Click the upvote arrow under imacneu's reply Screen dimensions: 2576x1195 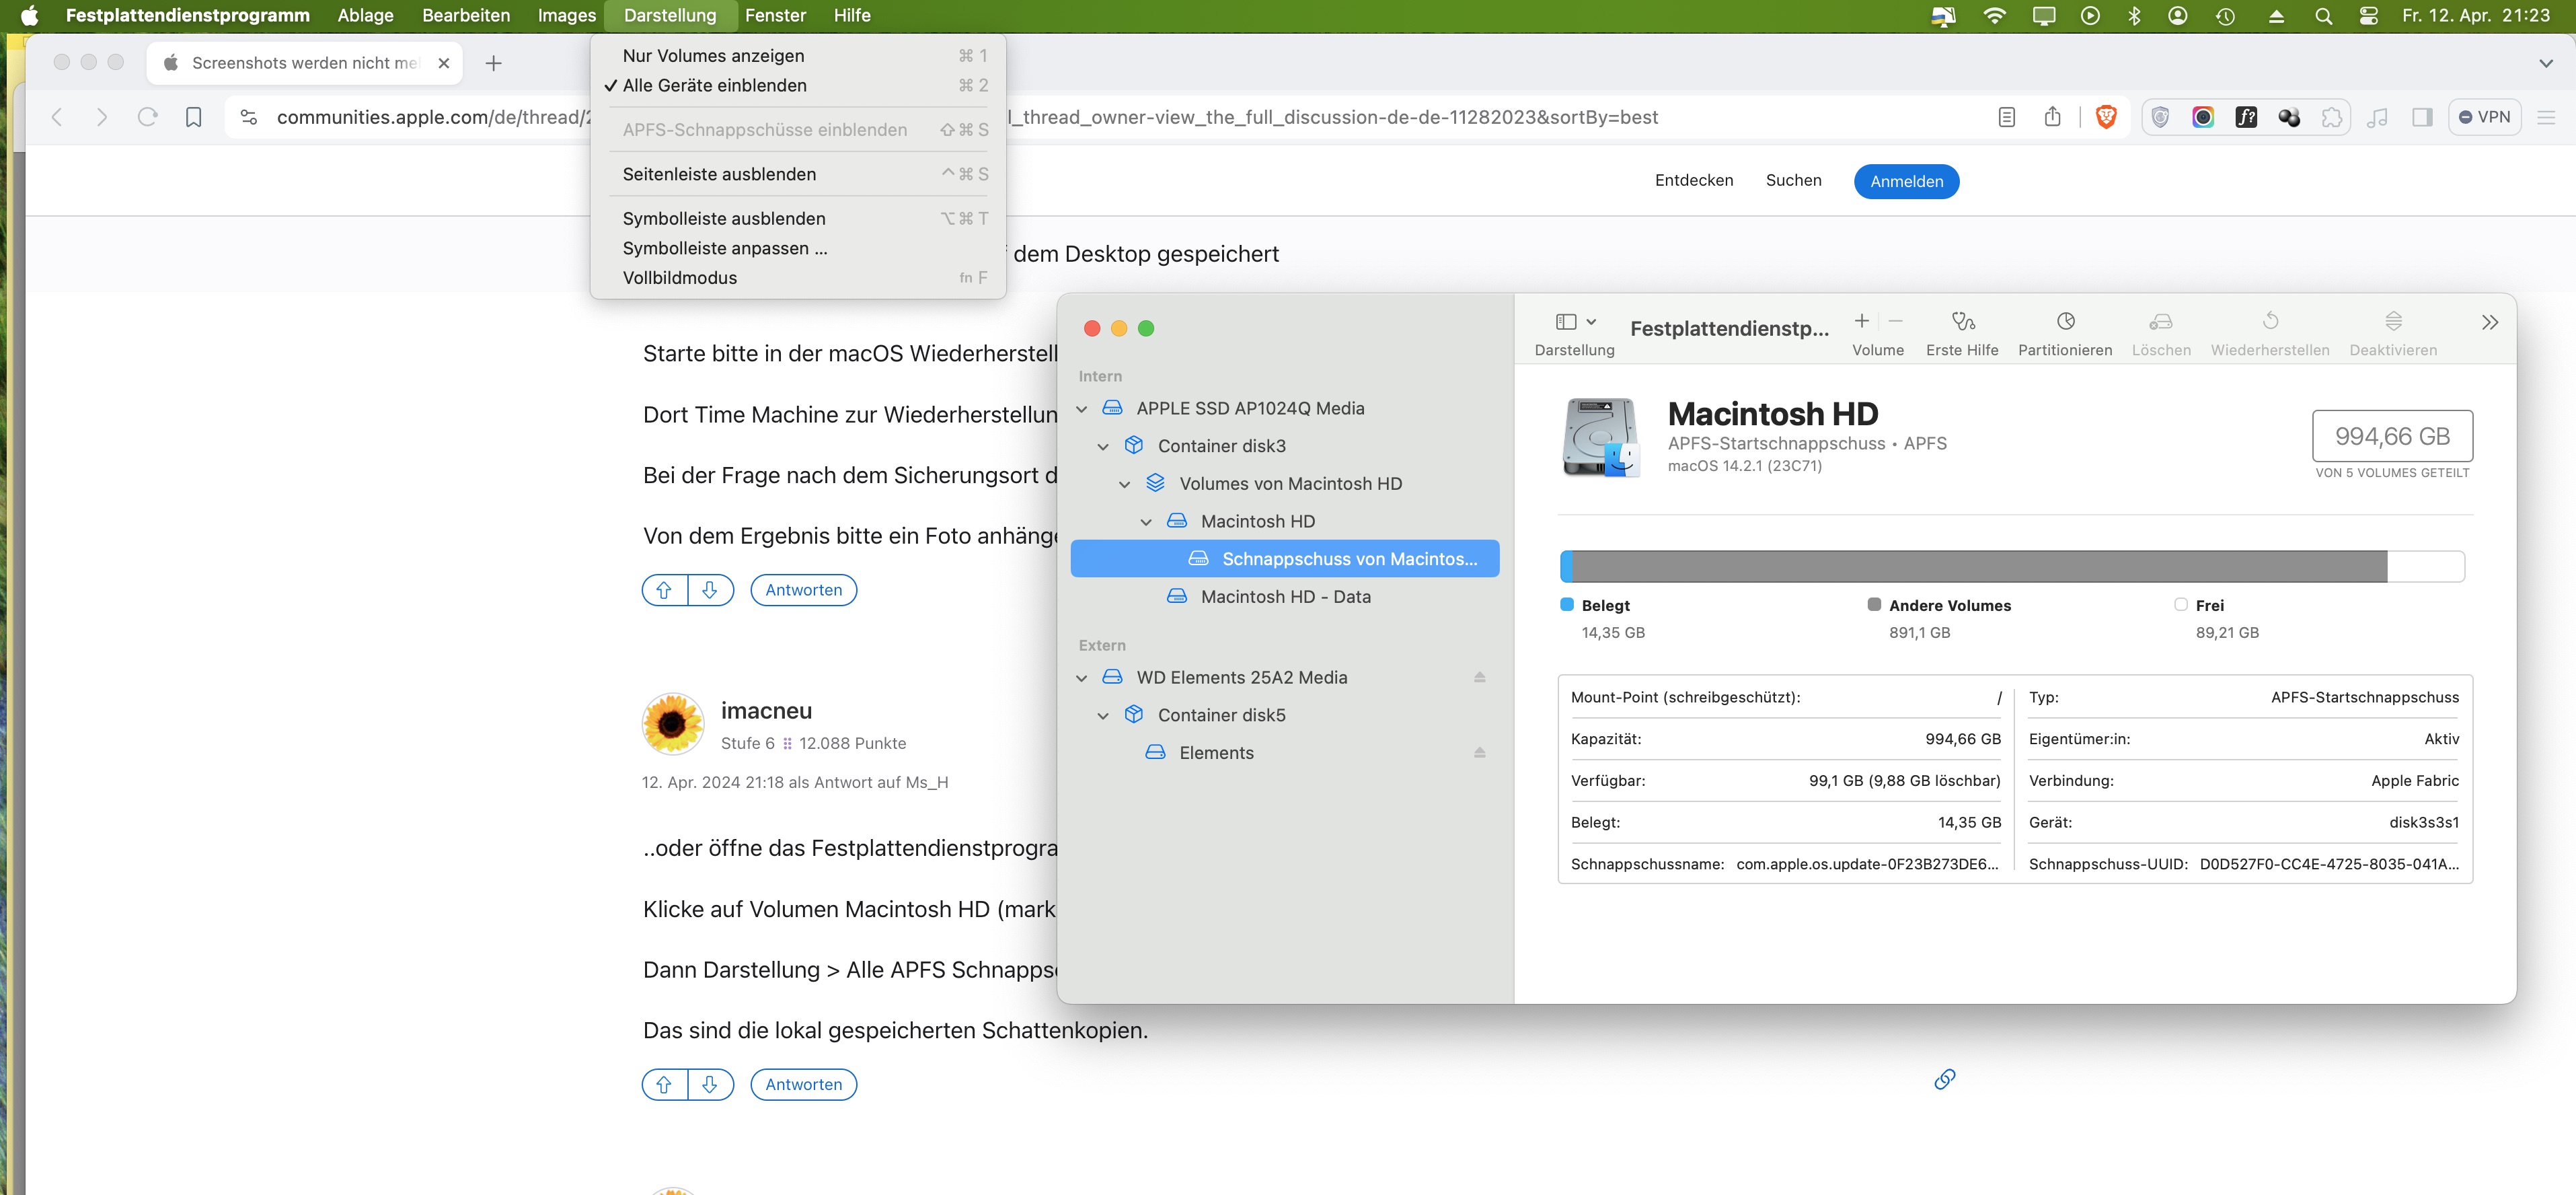664,1085
